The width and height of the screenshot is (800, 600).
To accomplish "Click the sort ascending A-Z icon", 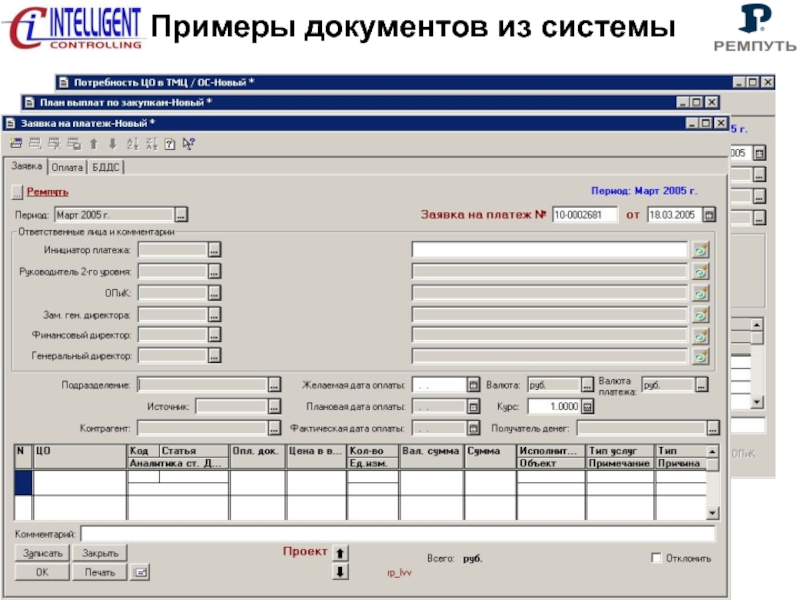I will click(133, 144).
